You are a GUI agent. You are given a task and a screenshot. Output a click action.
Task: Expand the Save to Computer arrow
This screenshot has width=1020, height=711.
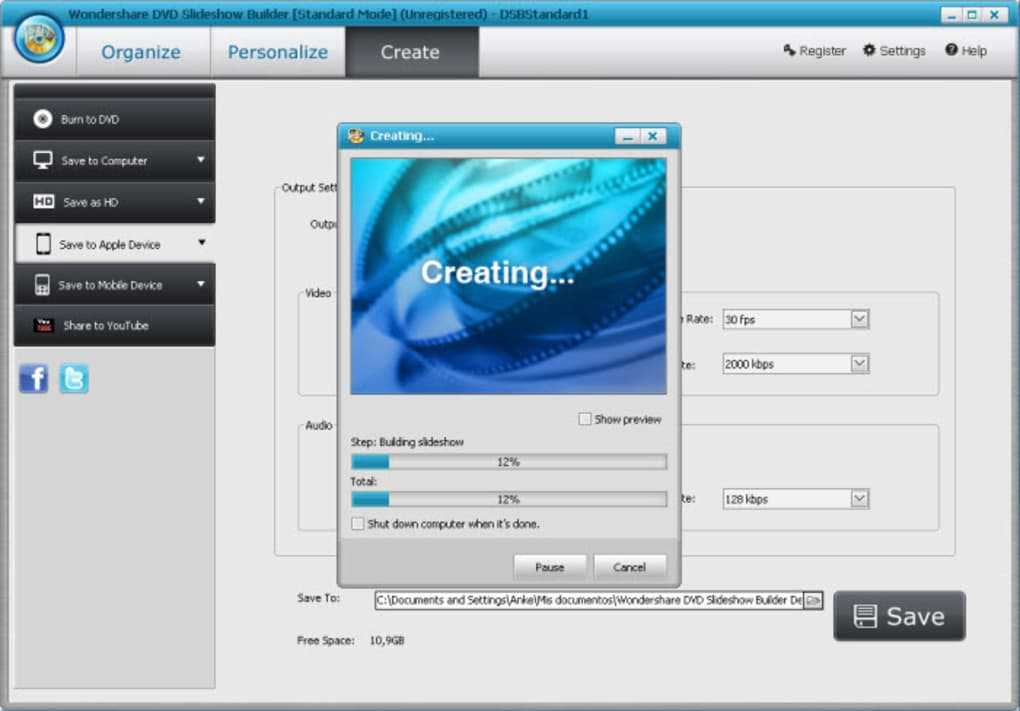[x=201, y=159]
